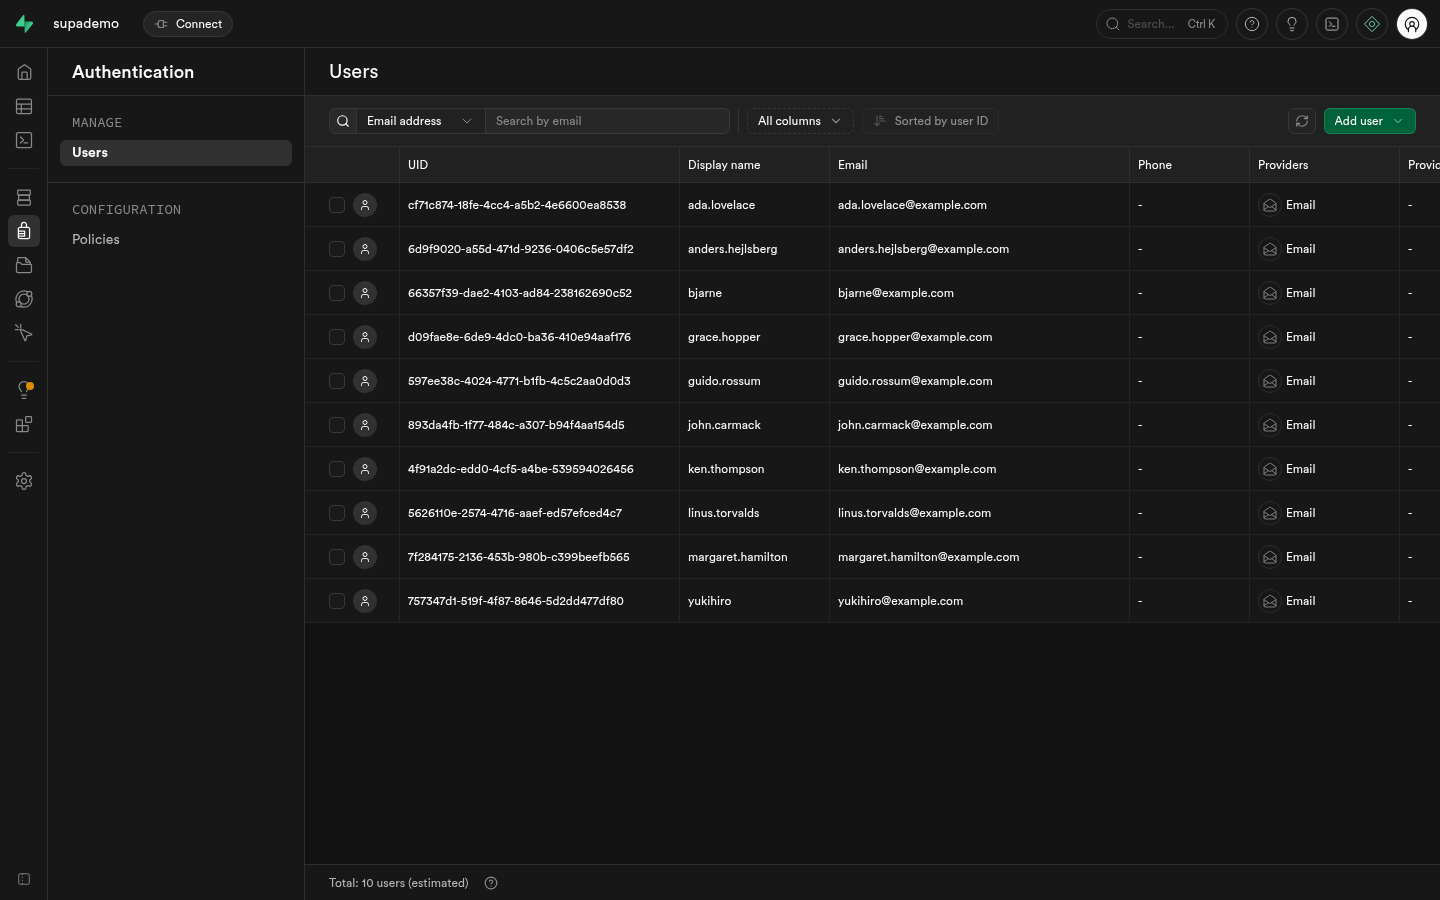
Task: Click the total users help icon
Action: 491,883
